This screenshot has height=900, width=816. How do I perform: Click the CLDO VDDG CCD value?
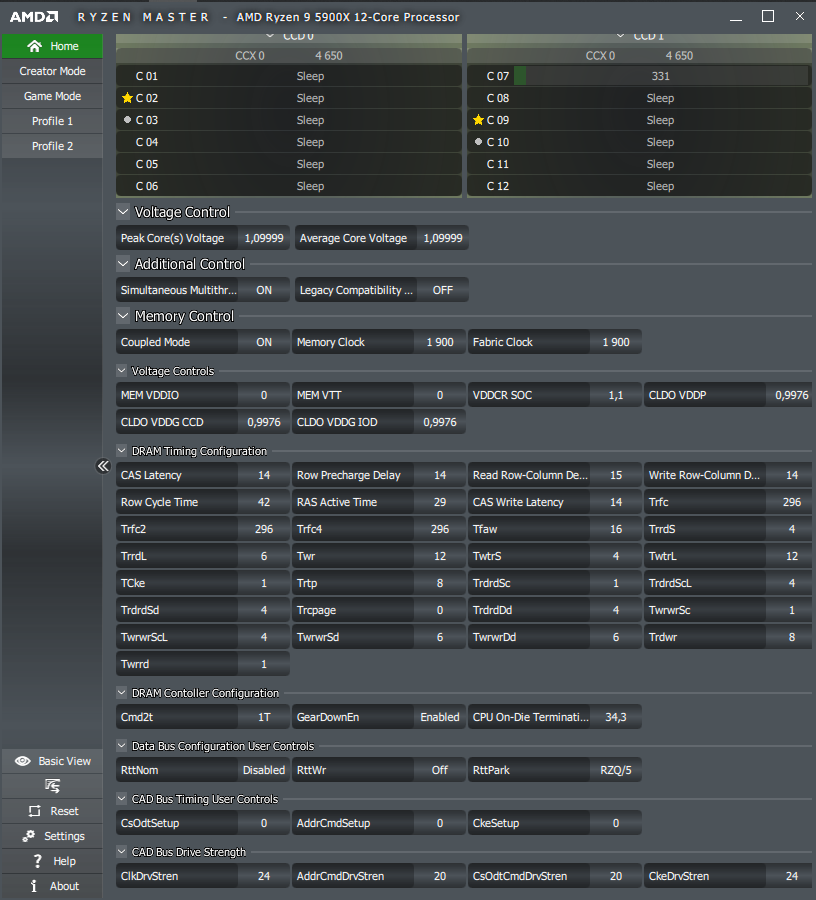coord(264,422)
